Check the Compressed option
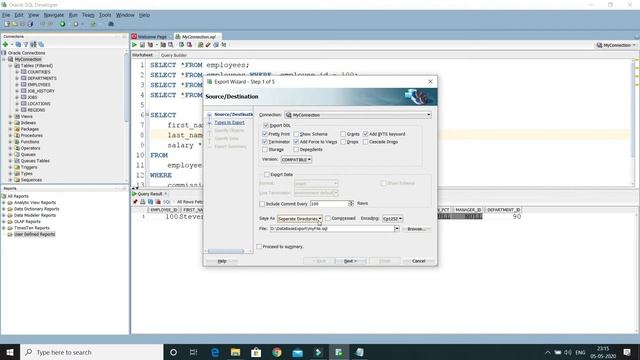This screenshot has width=640, height=360. 328,218
